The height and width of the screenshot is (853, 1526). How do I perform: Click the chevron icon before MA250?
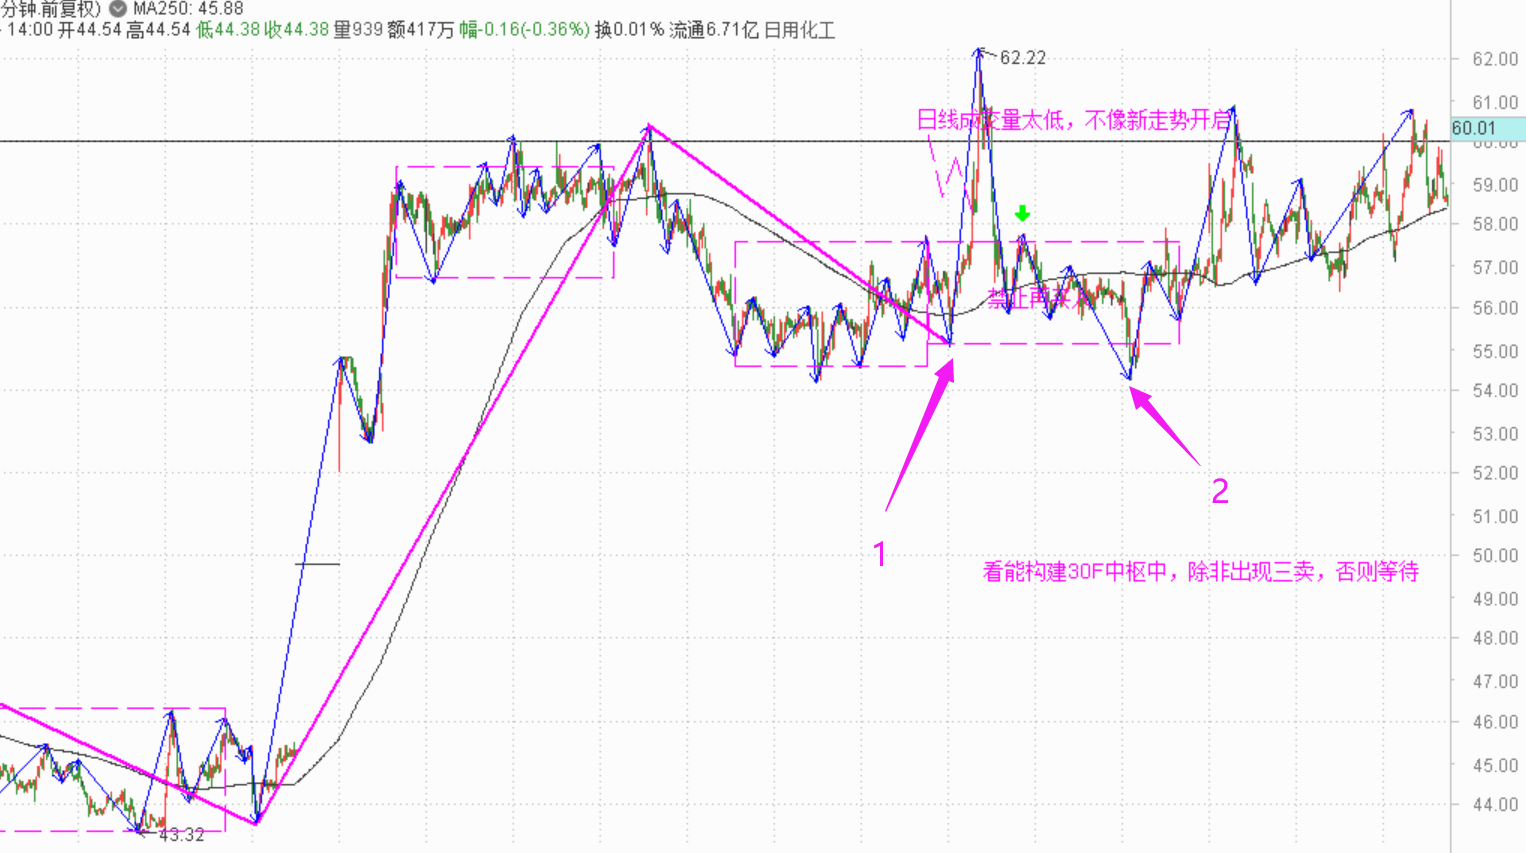[x=118, y=9]
